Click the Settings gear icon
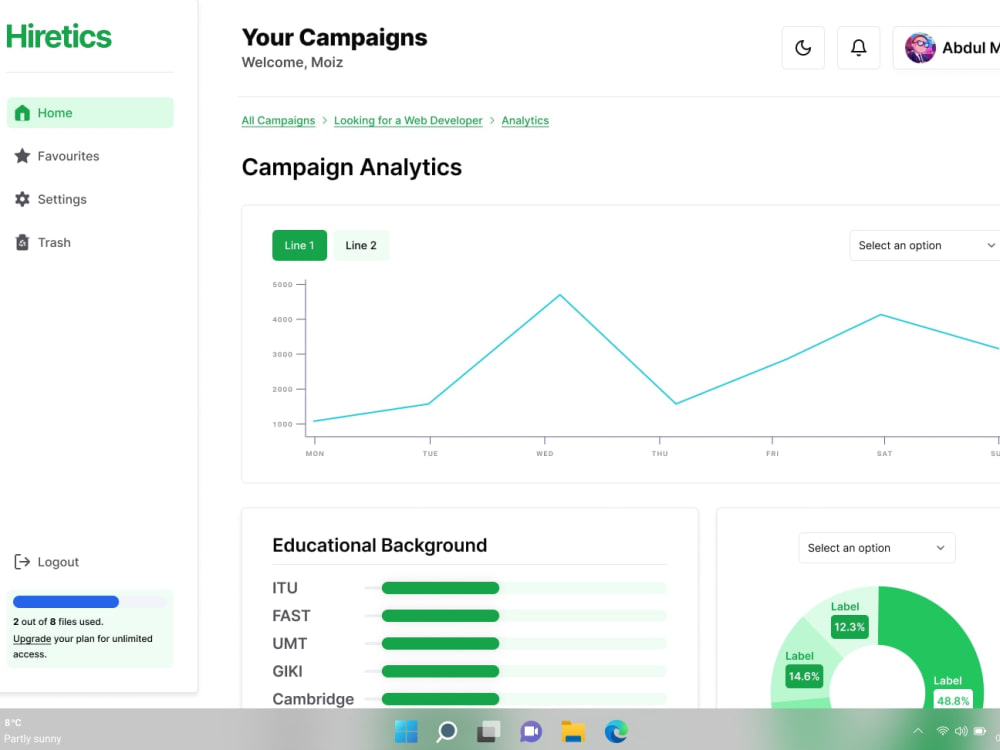1000x750 pixels. click(x=22, y=199)
